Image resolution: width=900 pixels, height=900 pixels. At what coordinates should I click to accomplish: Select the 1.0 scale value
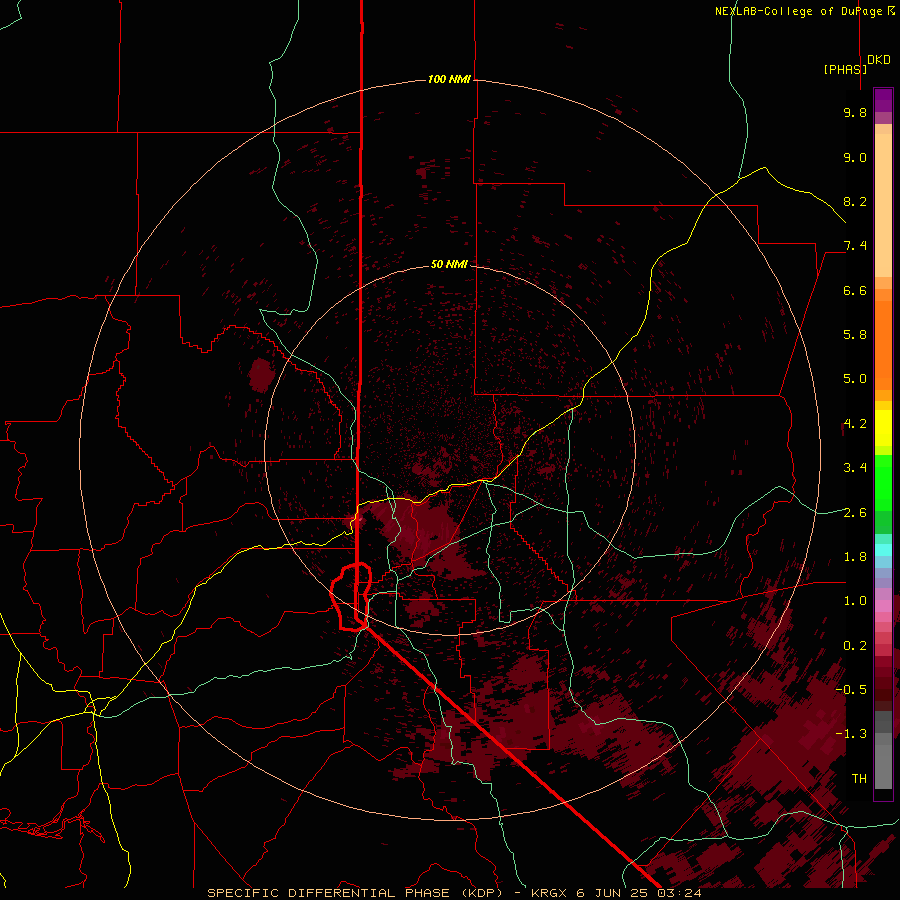click(x=855, y=600)
